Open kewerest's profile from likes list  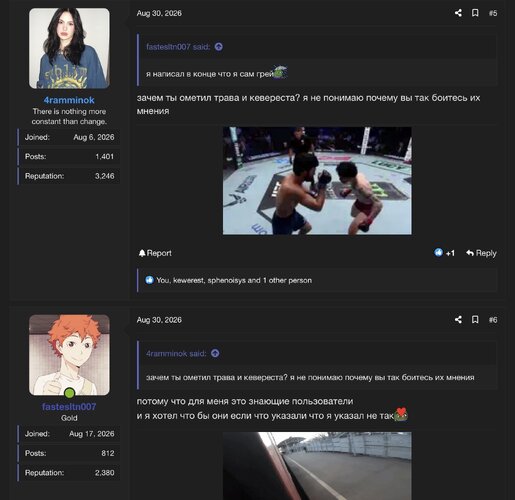188,280
